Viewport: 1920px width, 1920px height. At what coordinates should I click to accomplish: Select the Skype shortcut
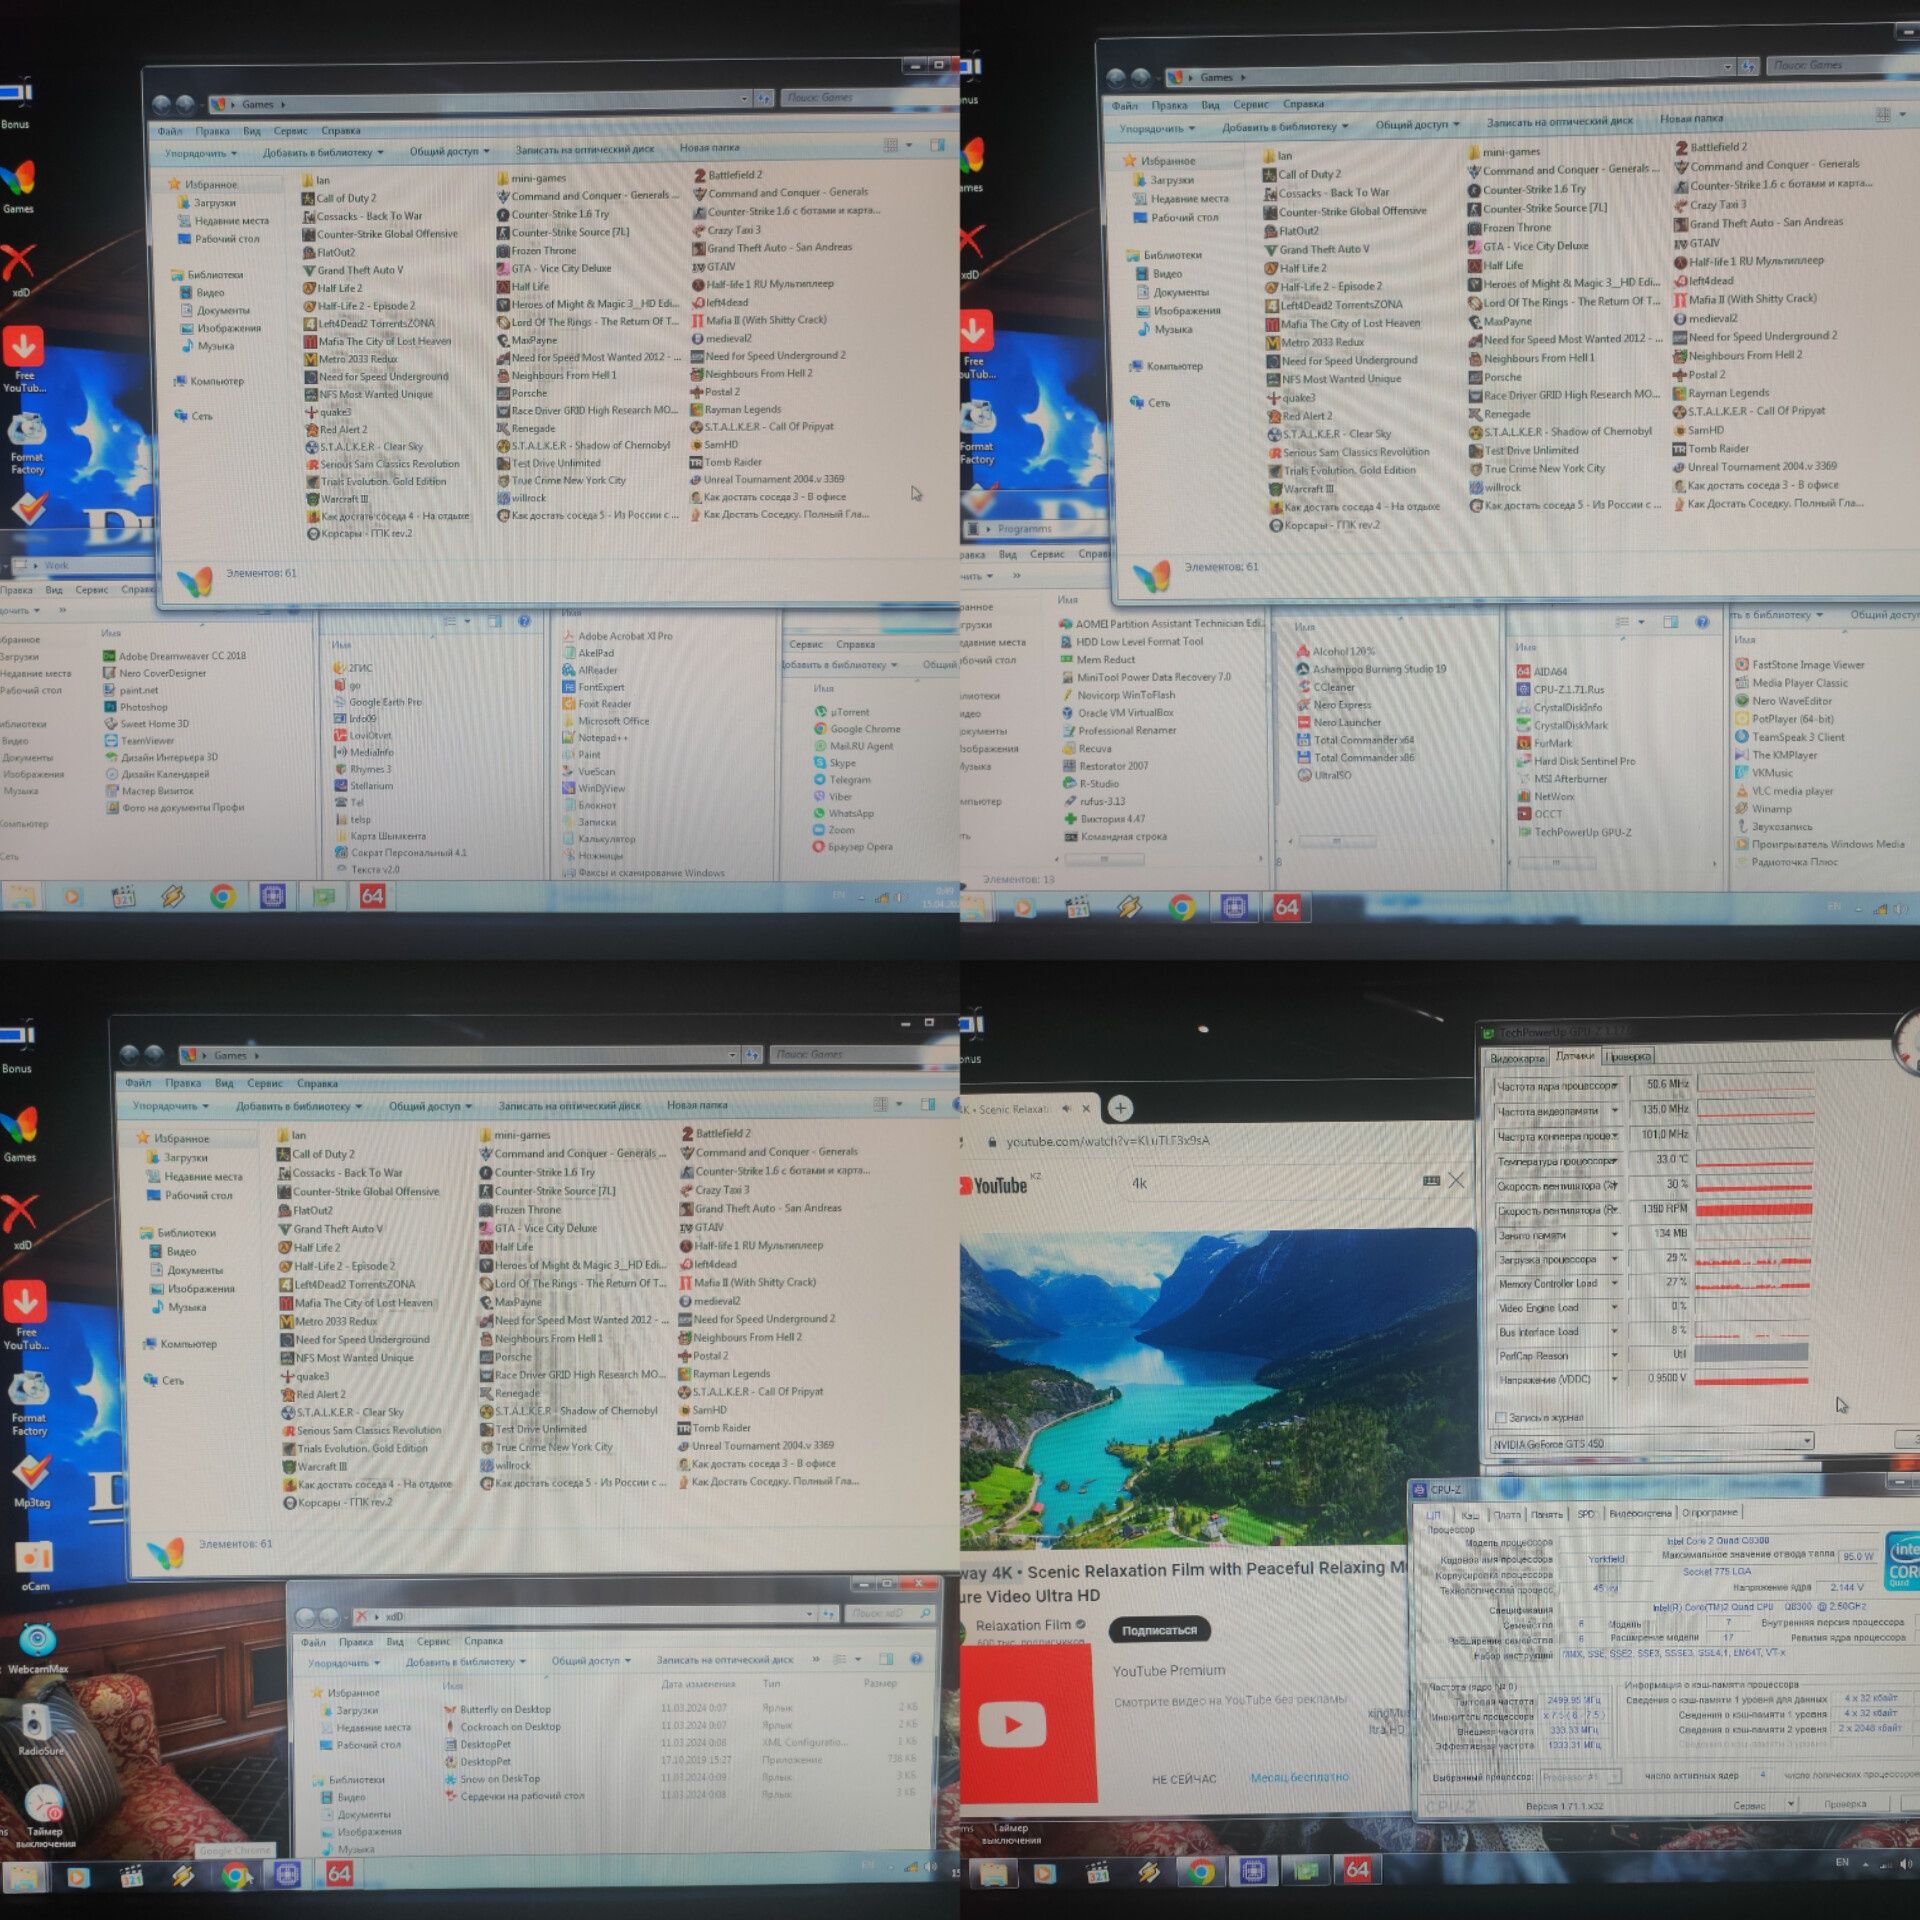835,763
